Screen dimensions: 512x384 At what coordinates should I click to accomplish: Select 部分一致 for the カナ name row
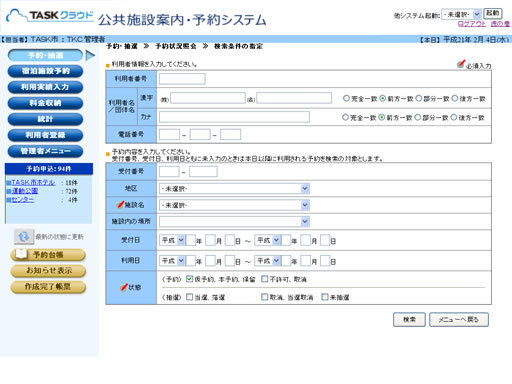coord(418,117)
